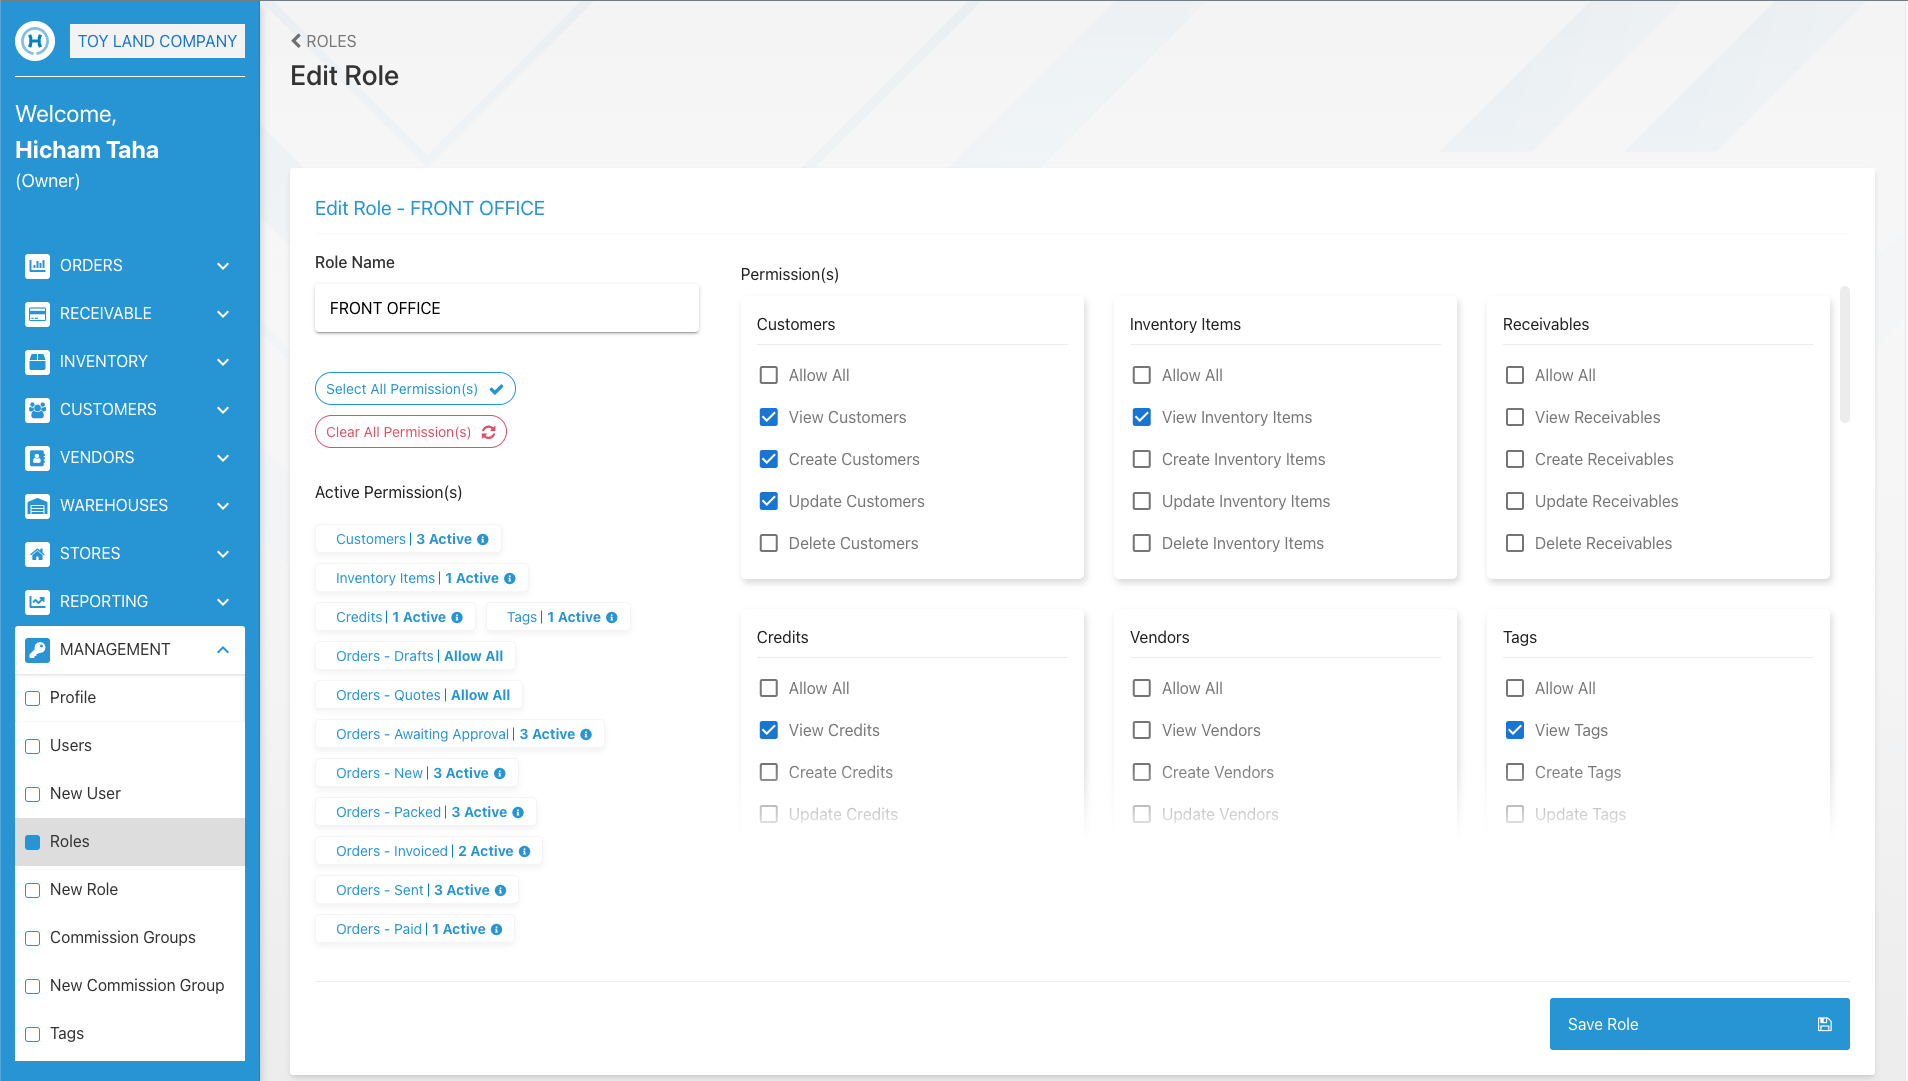Click the info icon on Inventory Items chip
1908x1081 pixels.
coord(510,578)
